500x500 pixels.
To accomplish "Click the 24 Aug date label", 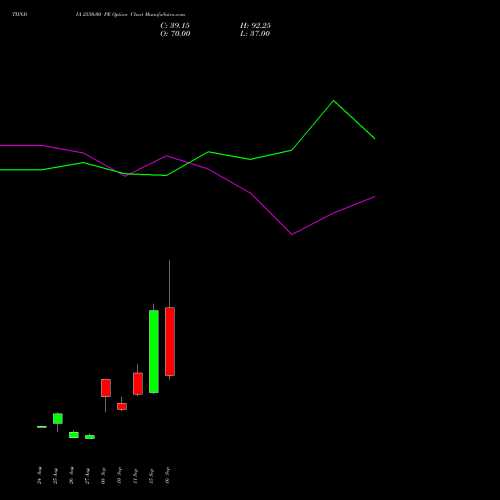I will point(39,475).
